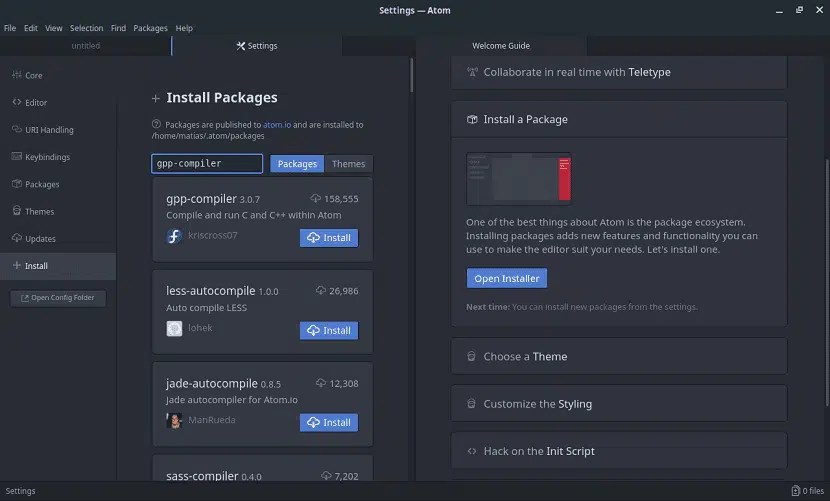830x501 pixels.
Task: Click the help icon beside package info
Action: pyautogui.click(x=156, y=124)
